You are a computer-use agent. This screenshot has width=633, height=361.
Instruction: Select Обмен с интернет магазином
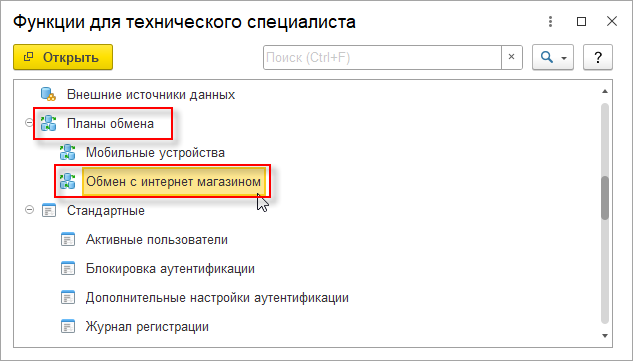[173, 182]
